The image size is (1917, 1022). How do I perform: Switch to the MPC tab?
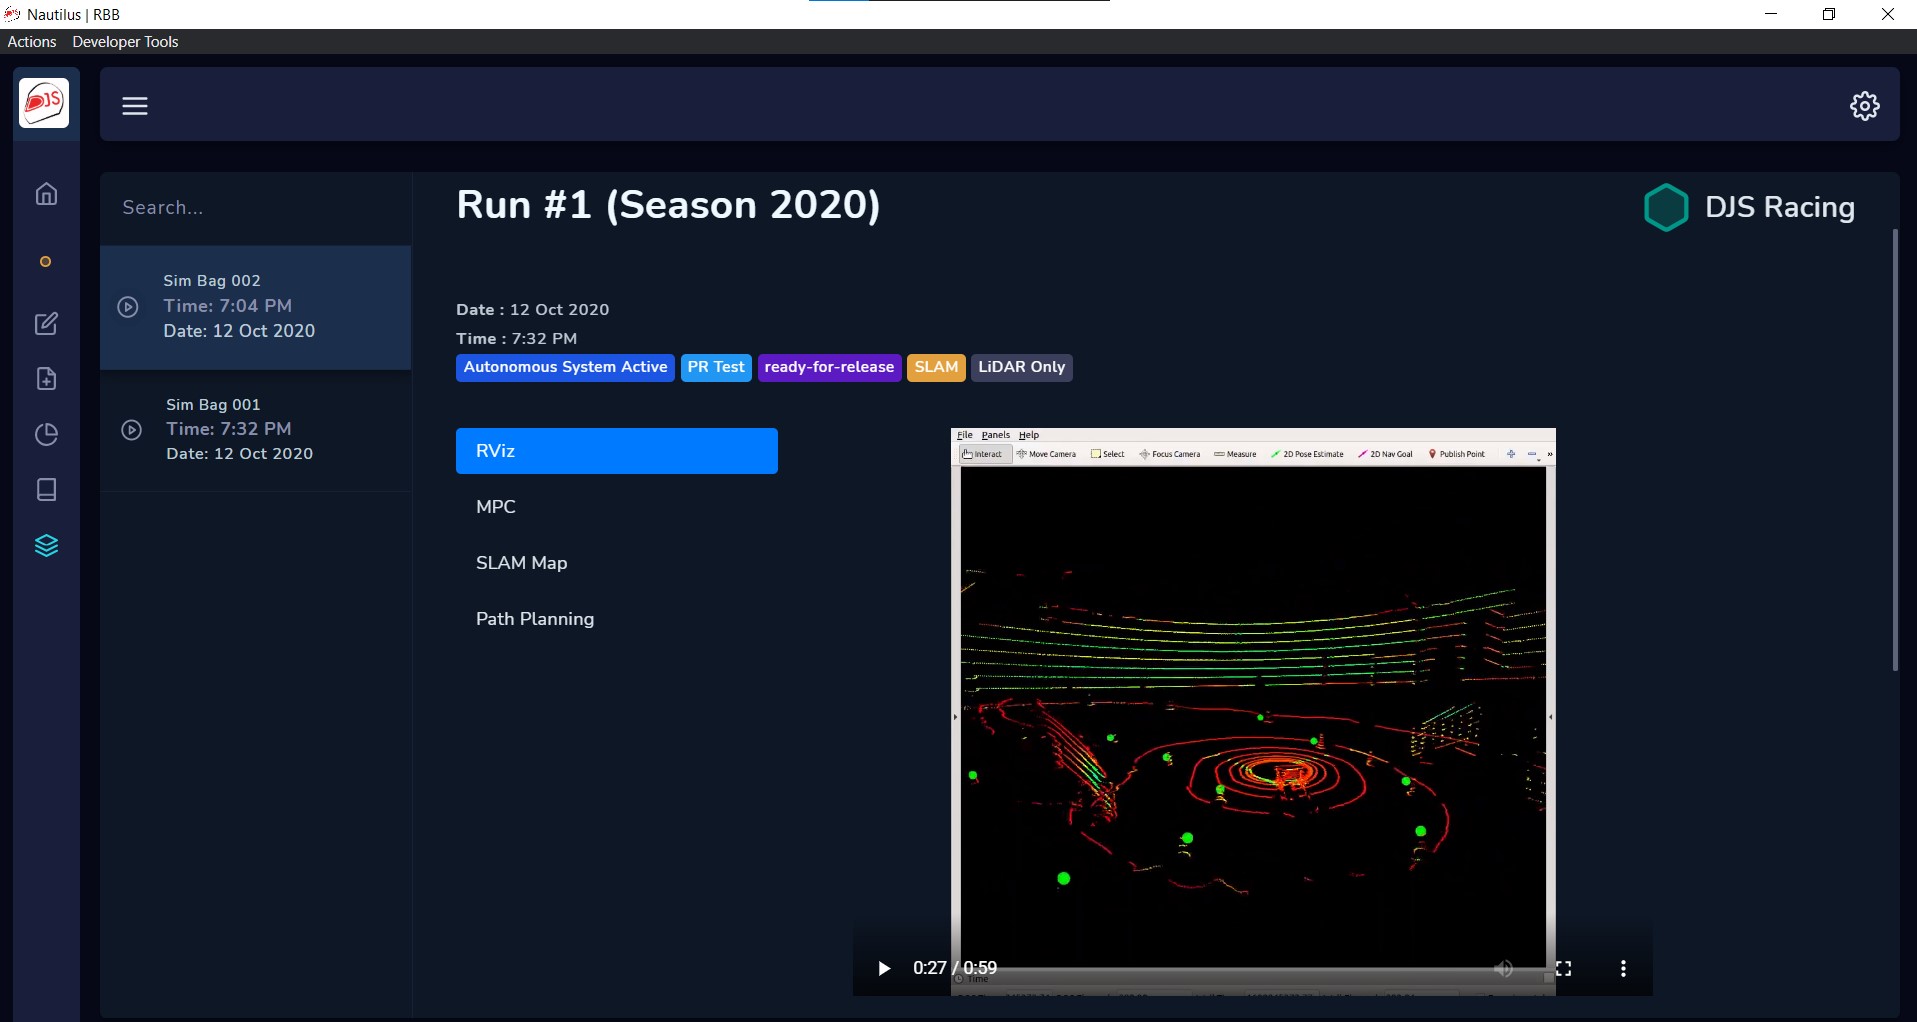[x=617, y=507]
